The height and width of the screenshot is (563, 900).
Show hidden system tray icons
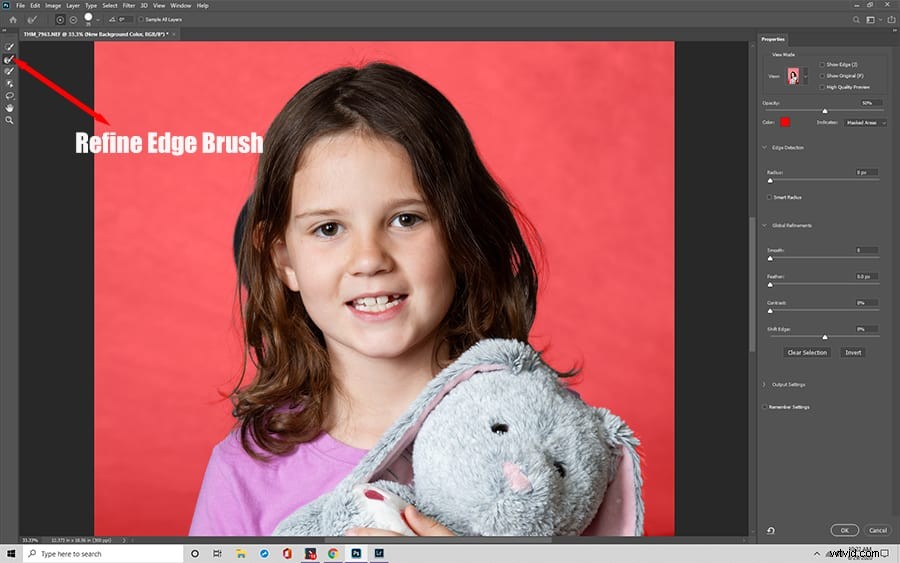pyautogui.click(x=816, y=554)
